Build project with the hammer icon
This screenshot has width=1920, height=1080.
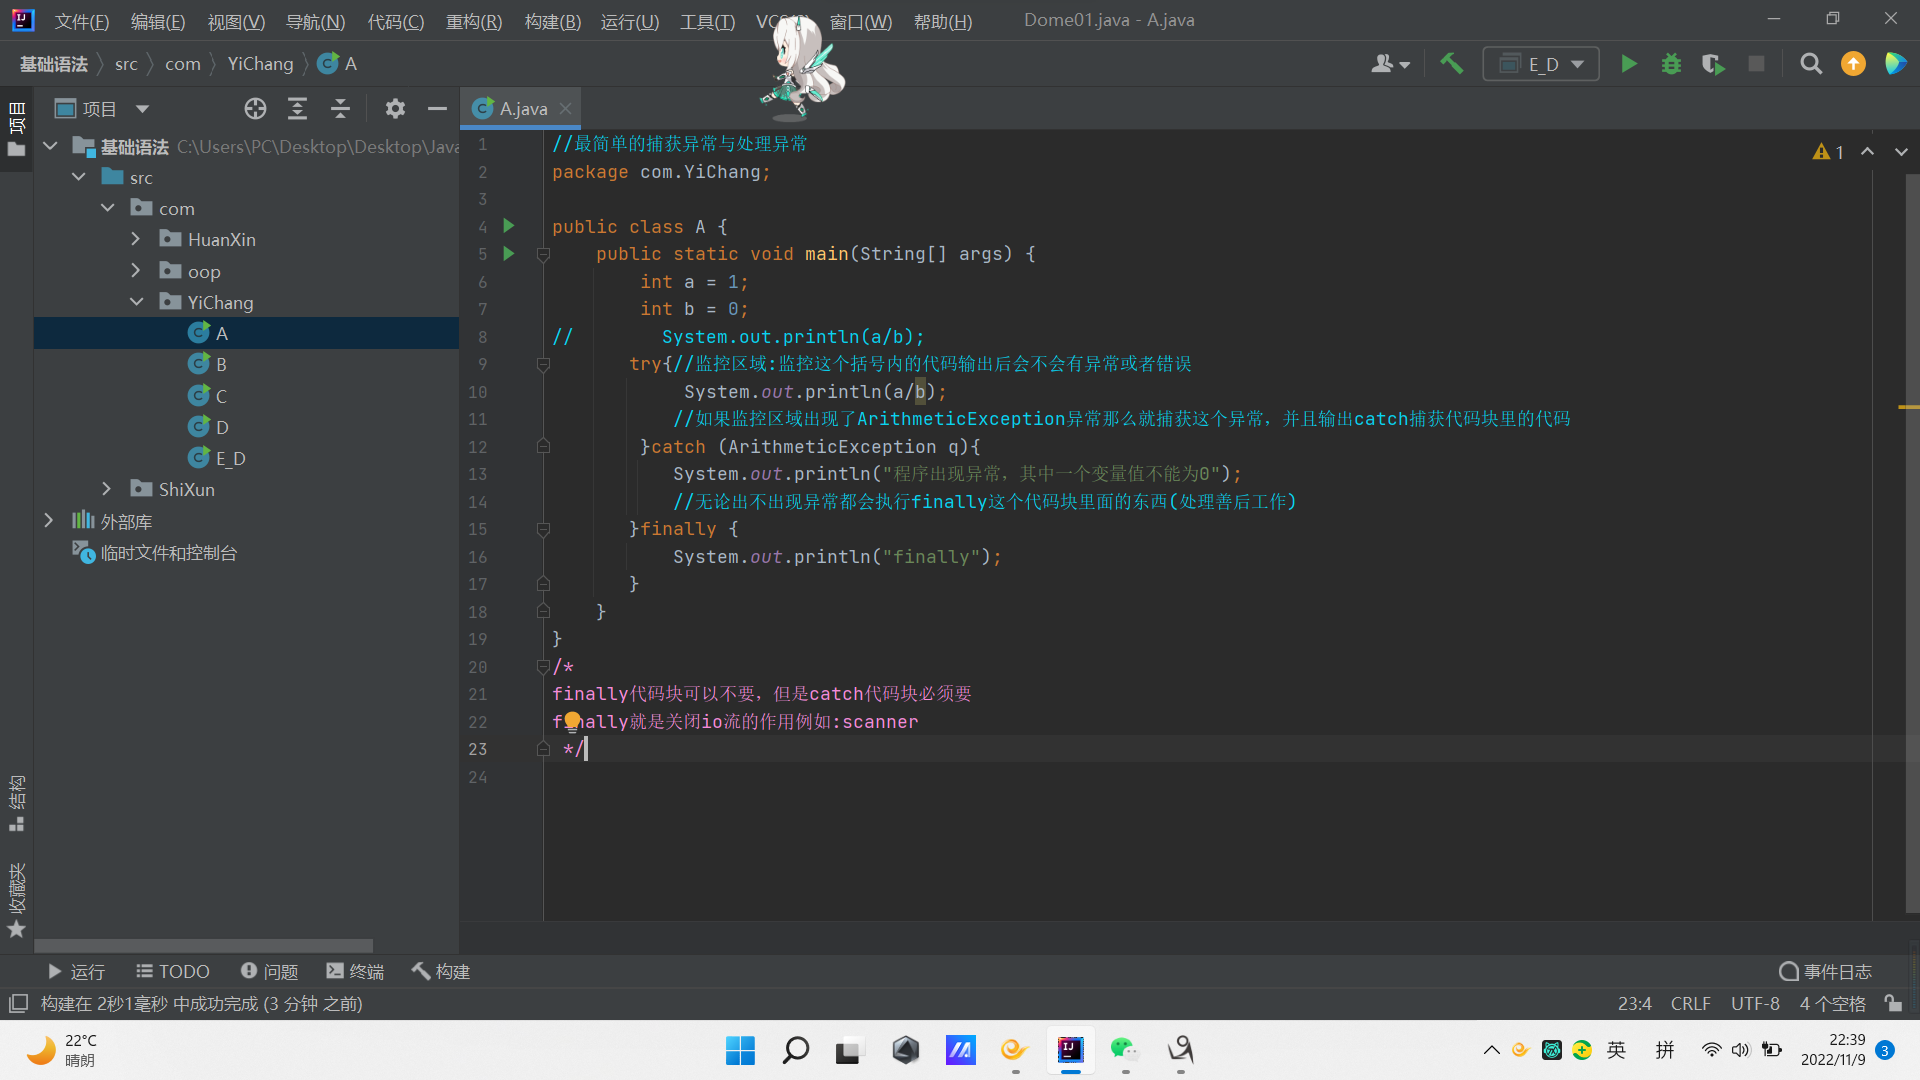1451,64
